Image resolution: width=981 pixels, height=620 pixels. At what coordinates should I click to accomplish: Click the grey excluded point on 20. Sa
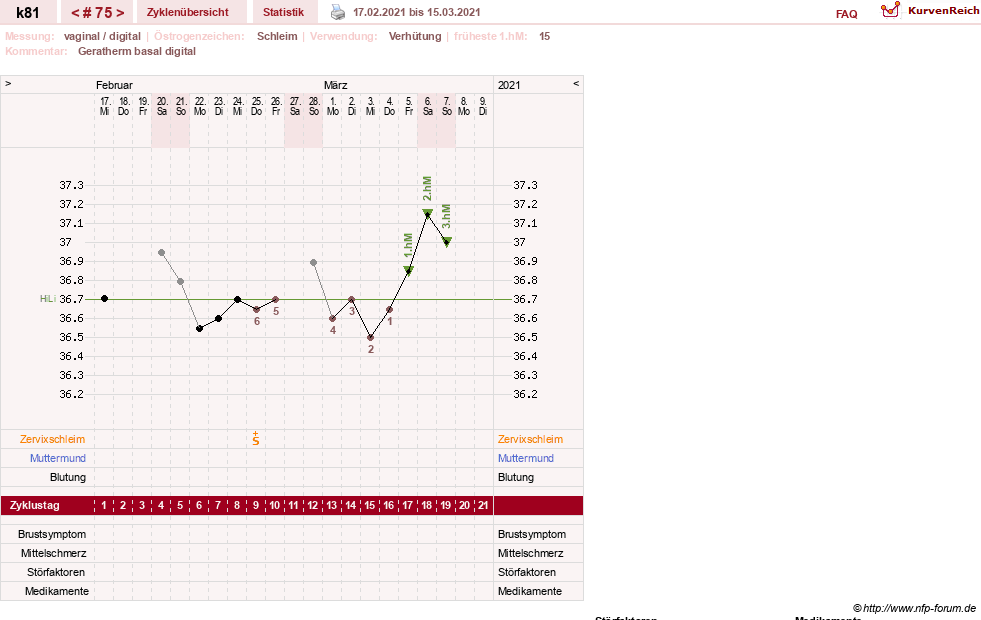pos(161,253)
